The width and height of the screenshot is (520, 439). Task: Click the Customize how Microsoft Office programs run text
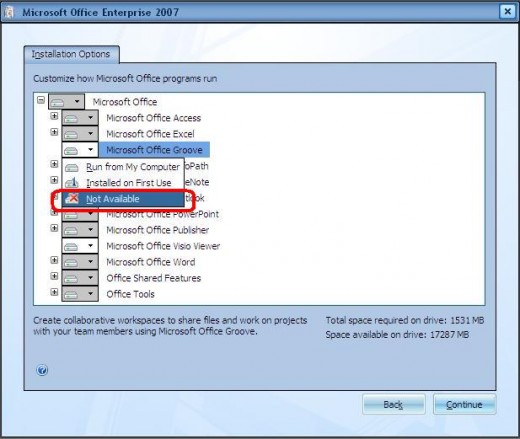click(125, 79)
